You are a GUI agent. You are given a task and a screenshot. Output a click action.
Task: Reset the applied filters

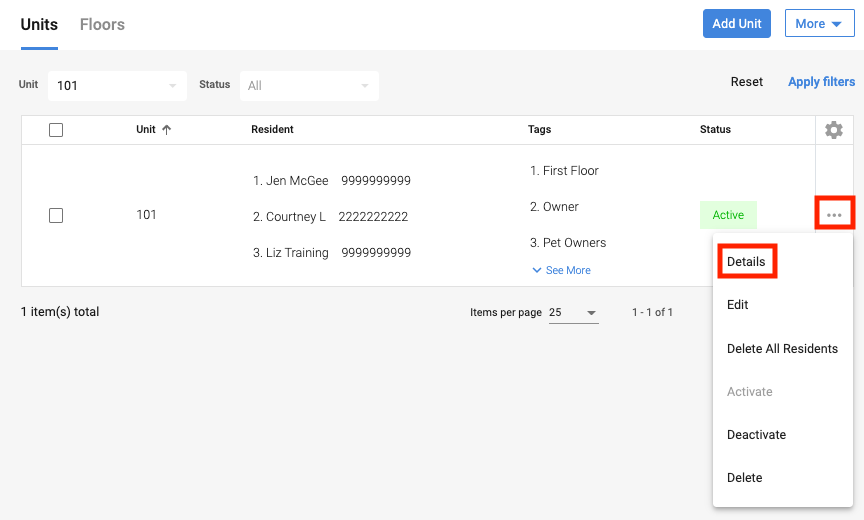point(746,82)
